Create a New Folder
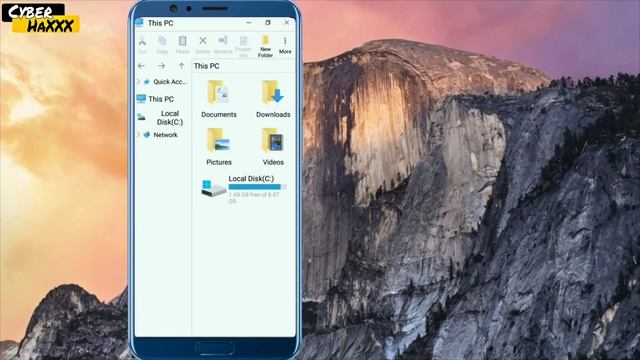Image resolution: width=640 pixels, height=360 pixels. pyautogui.click(x=265, y=46)
